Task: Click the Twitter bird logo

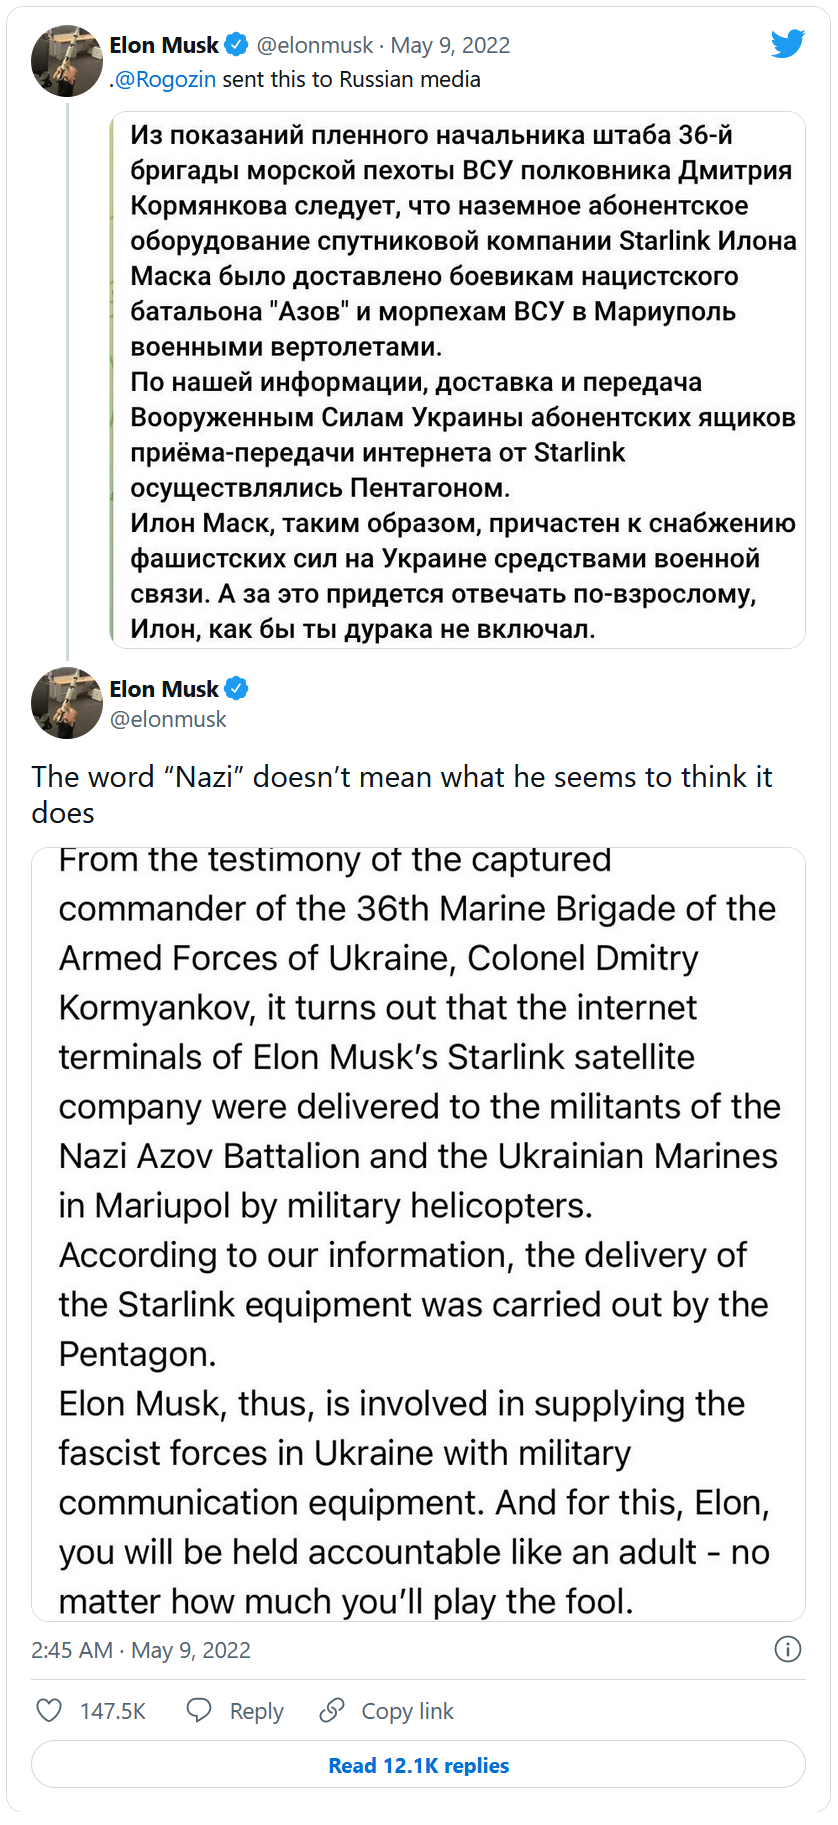Action: click(x=787, y=44)
